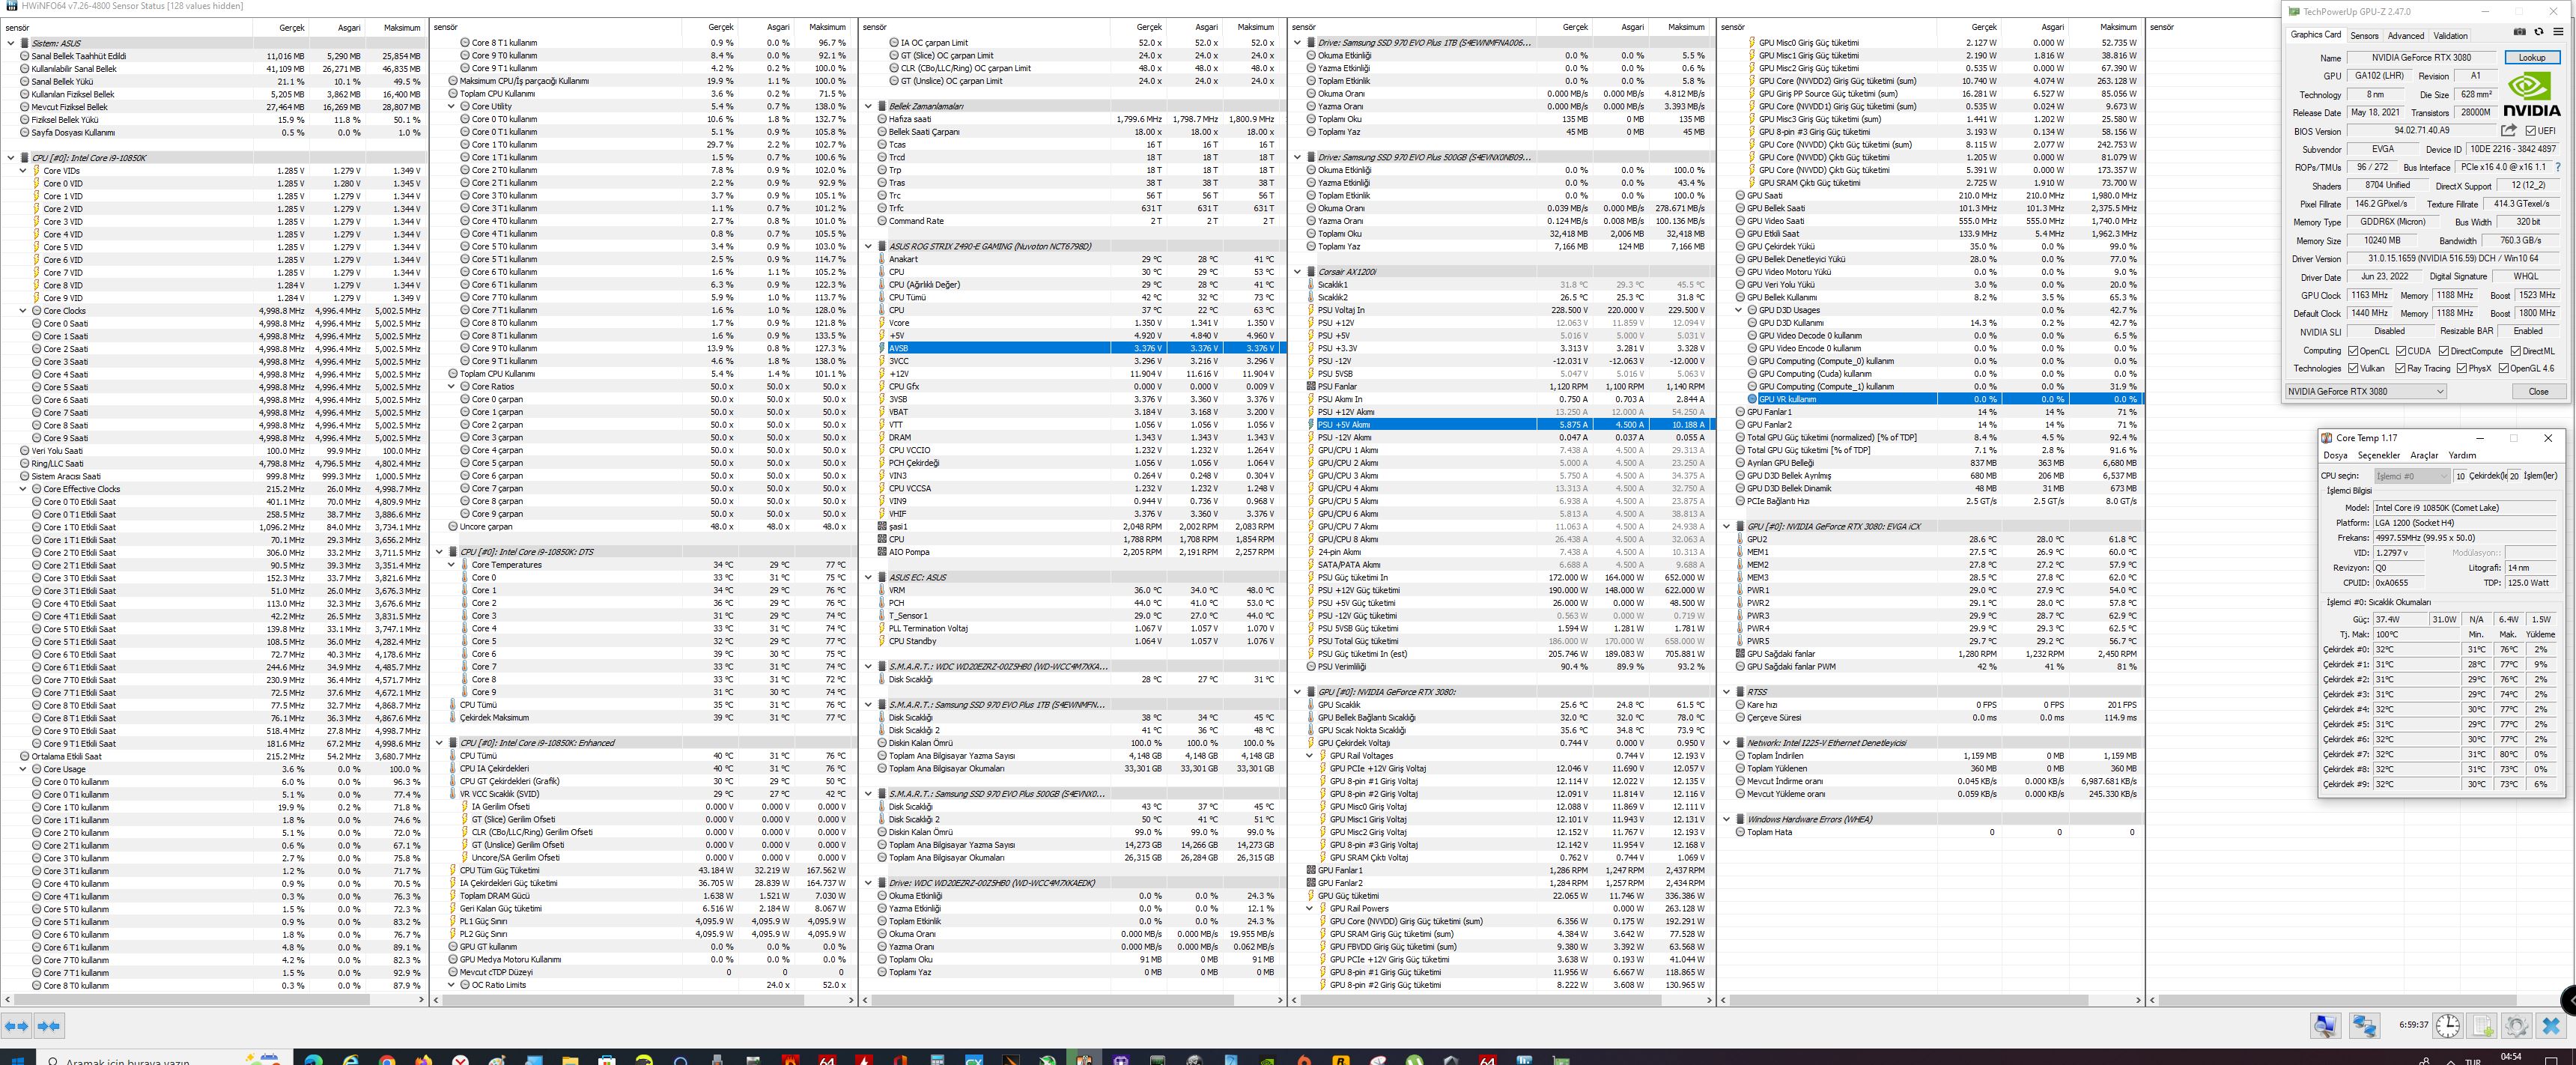Toggle DirectML checkbox in GPU-Z
Viewport: 2576px width, 1065px height.
click(2515, 351)
